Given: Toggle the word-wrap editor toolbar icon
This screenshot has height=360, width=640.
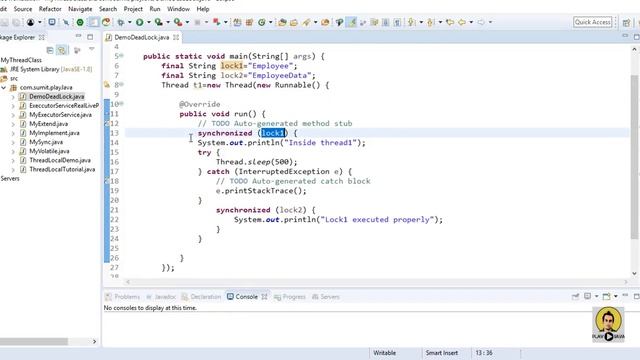Looking at the screenshot, I should [x=374, y=22].
